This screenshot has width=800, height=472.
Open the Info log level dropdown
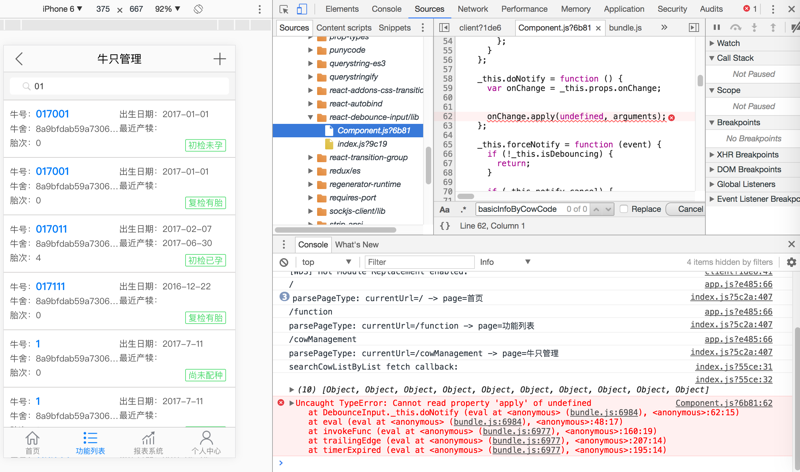point(505,263)
